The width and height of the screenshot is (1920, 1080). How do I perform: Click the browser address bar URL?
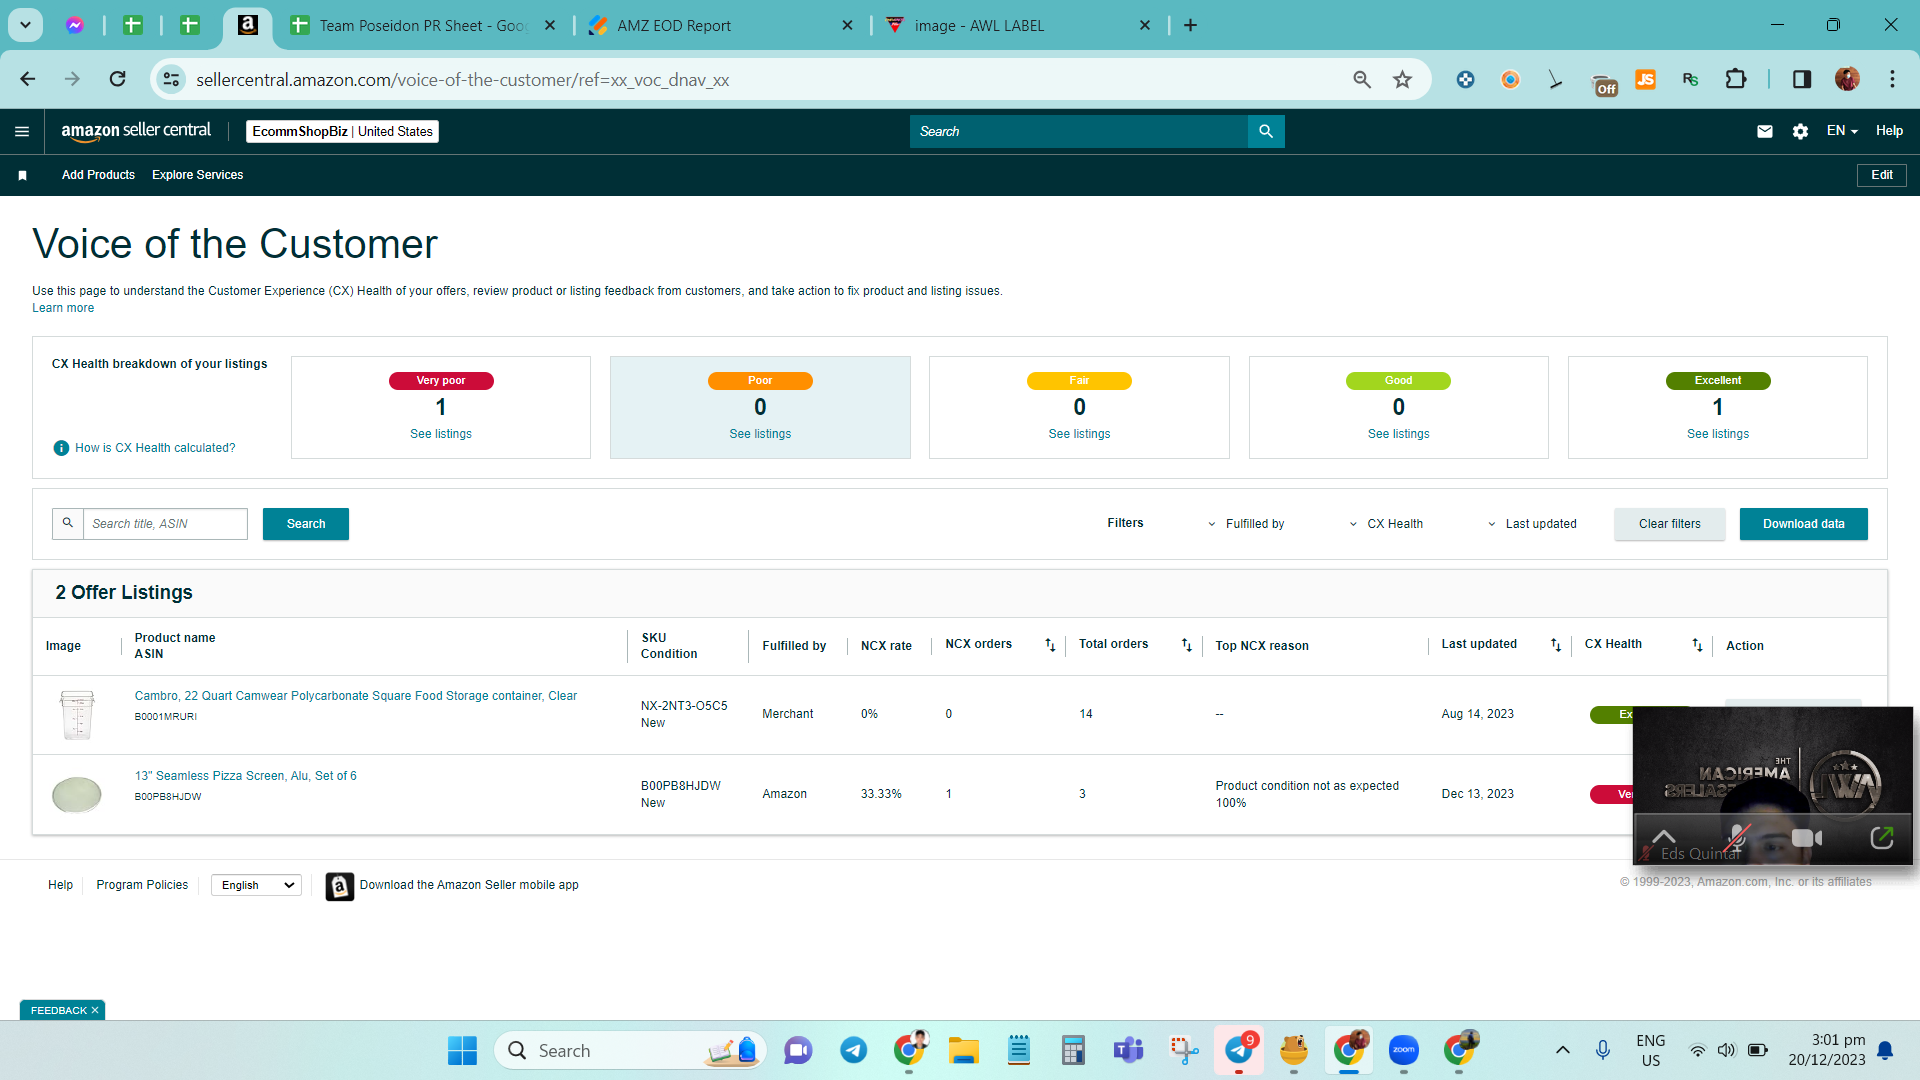click(x=462, y=80)
